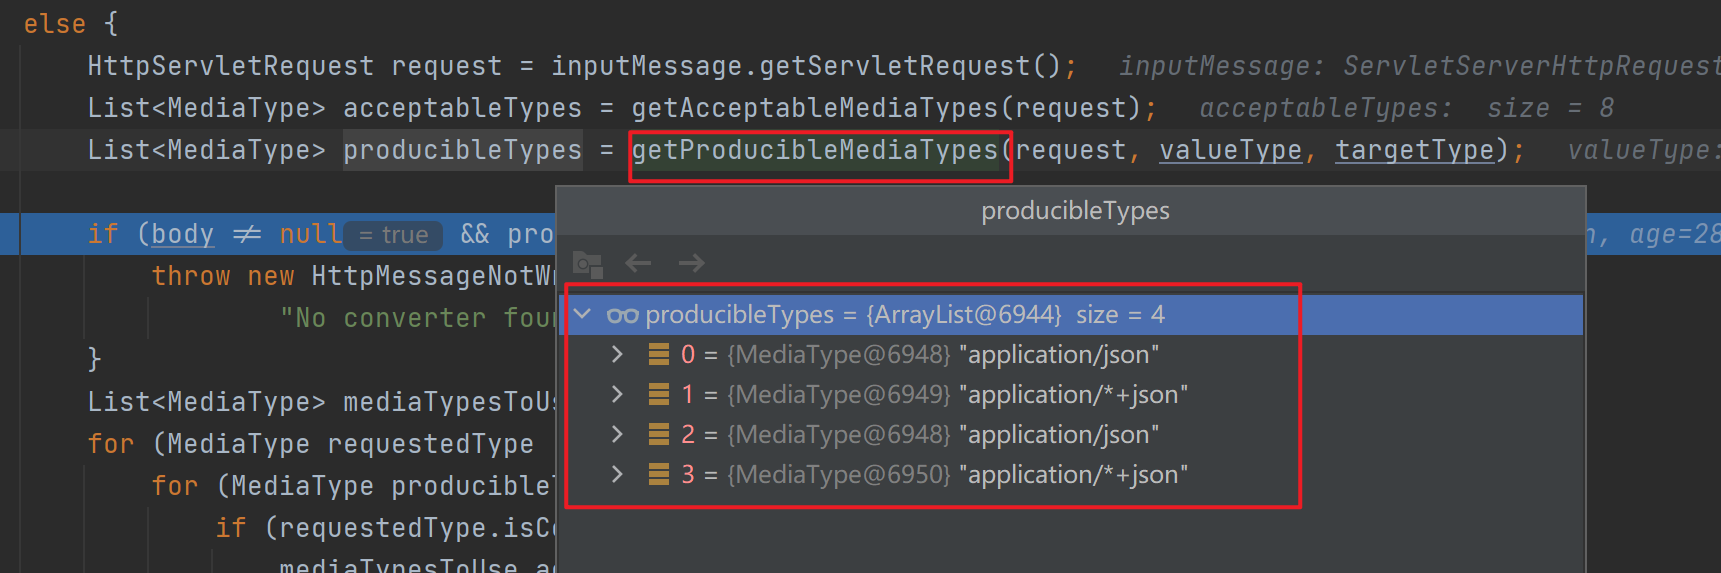1721x573 pixels.
Task: Collapse the producibleTypes ArrayList node
Action: tap(583, 315)
